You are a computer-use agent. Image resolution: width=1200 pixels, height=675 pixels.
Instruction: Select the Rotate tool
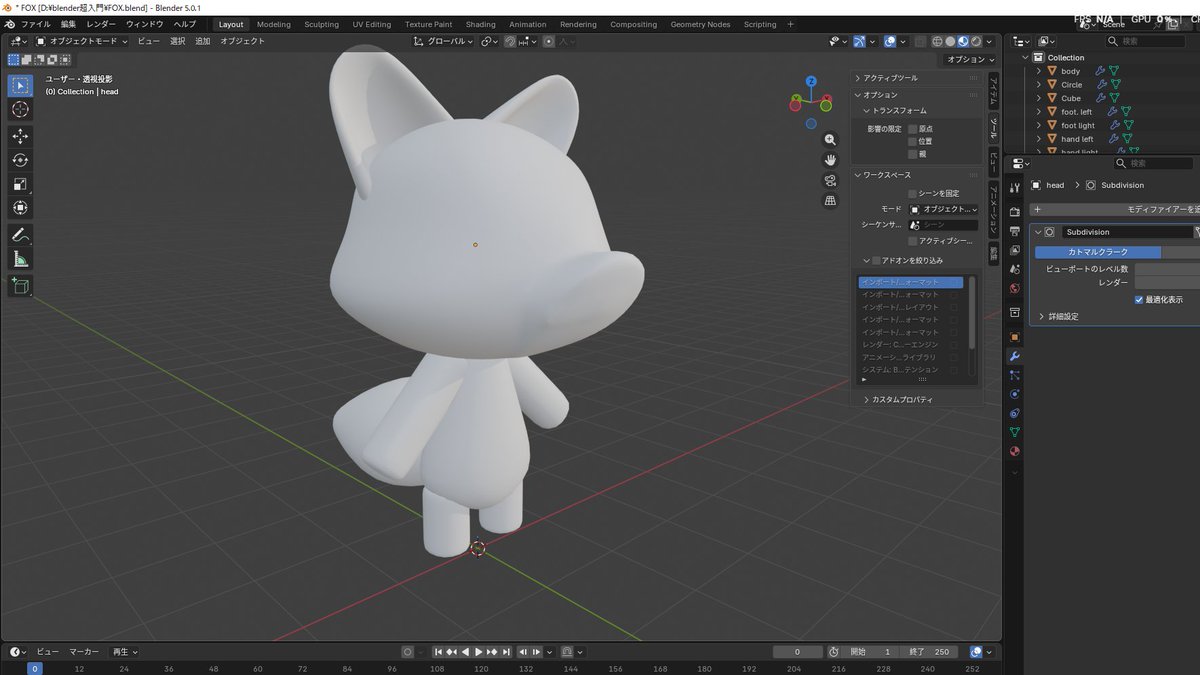(x=21, y=160)
